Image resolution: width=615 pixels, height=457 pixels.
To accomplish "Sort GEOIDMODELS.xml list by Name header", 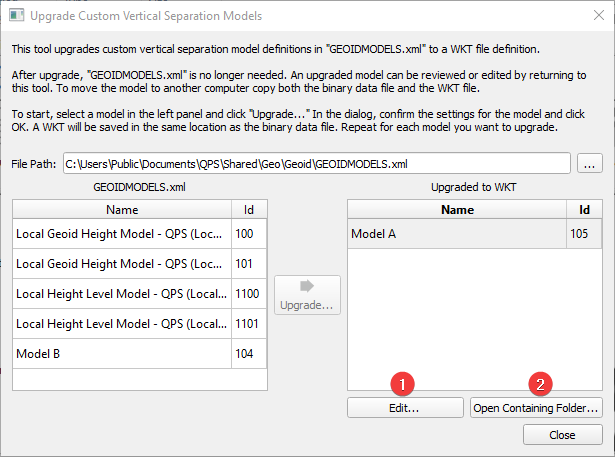I will [x=121, y=208].
